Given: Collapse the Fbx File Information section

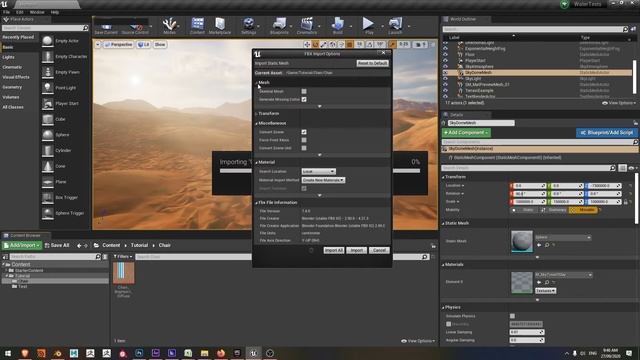Looking at the screenshot, I should tap(256, 202).
